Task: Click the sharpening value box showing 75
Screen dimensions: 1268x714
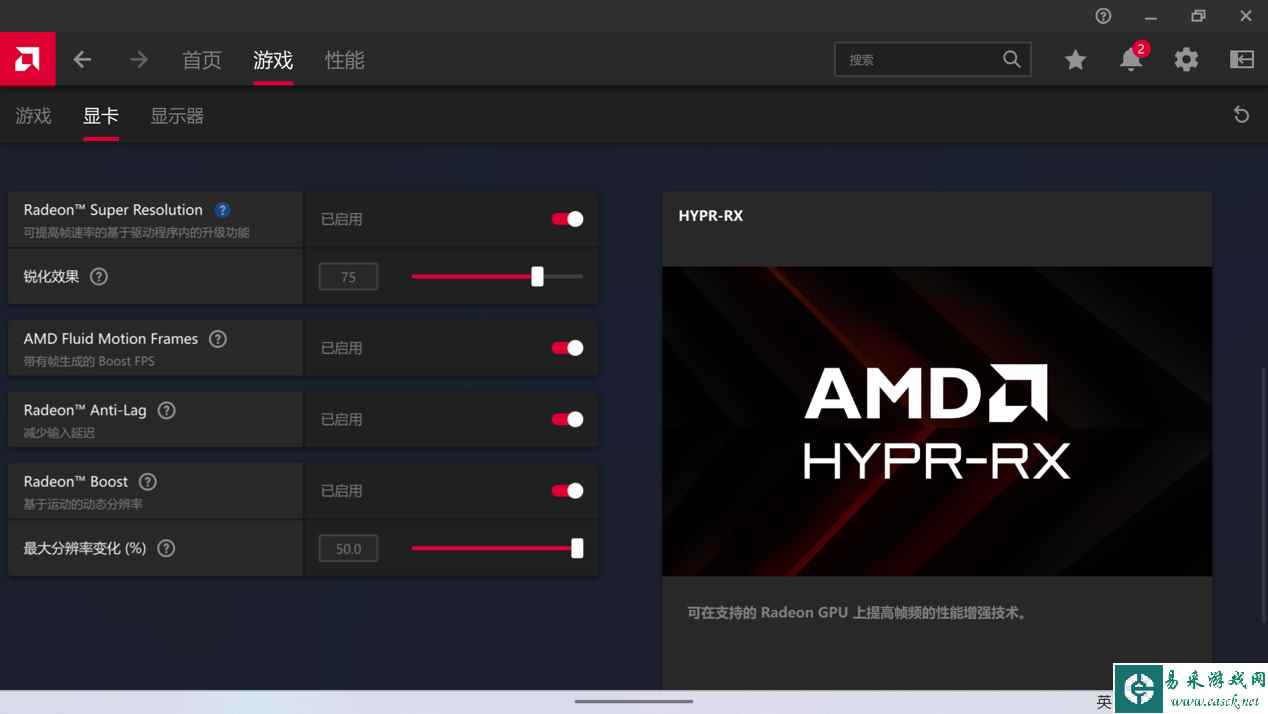Action: tap(348, 277)
